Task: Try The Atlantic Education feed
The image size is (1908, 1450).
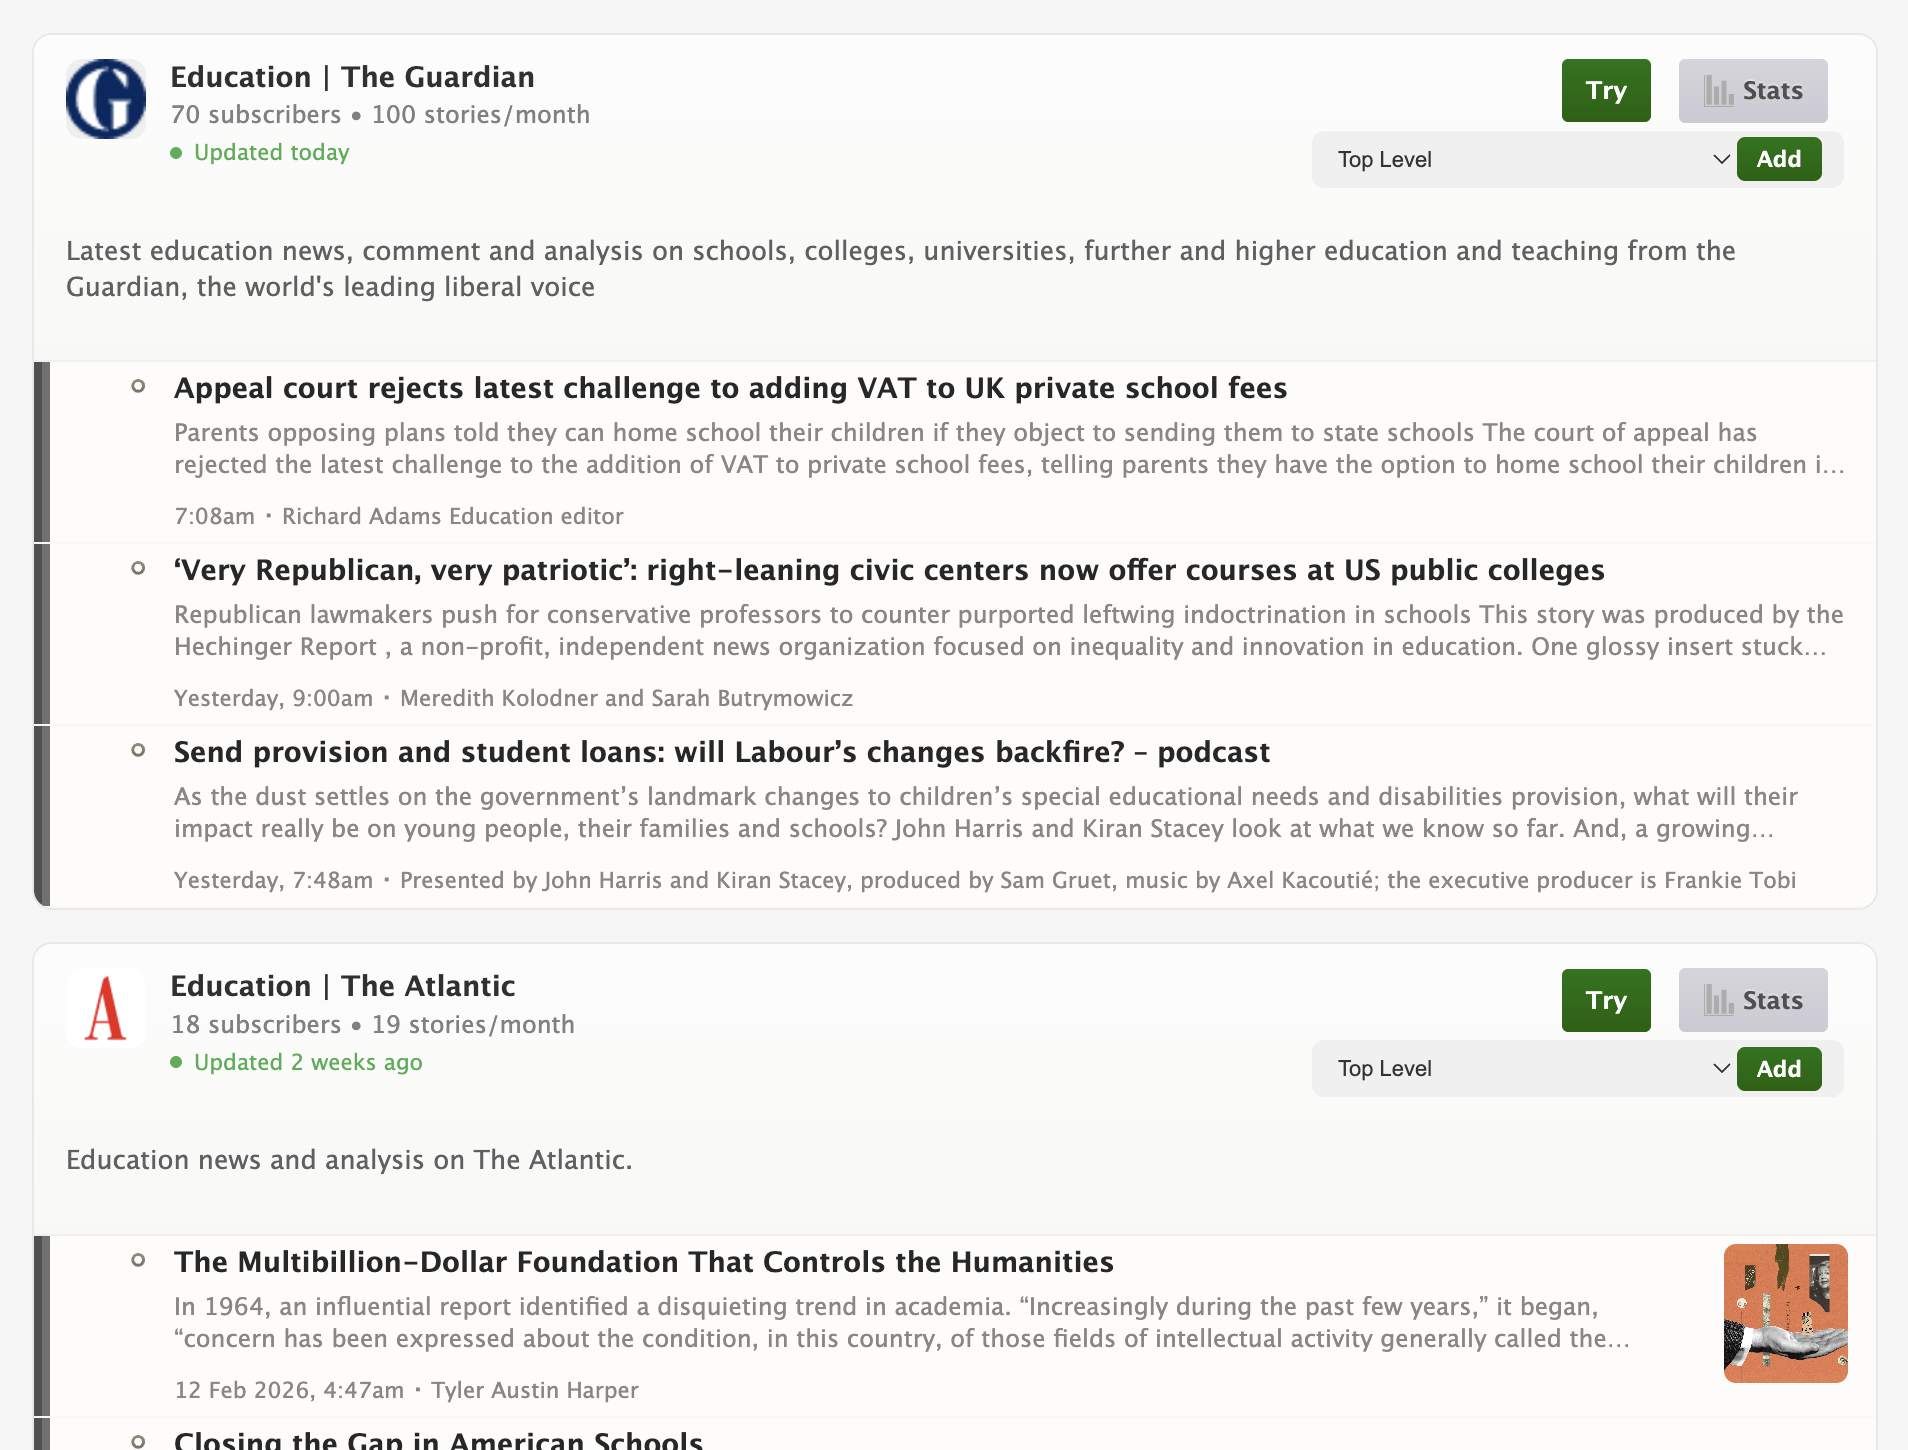Action: (x=1605, y=1000)
